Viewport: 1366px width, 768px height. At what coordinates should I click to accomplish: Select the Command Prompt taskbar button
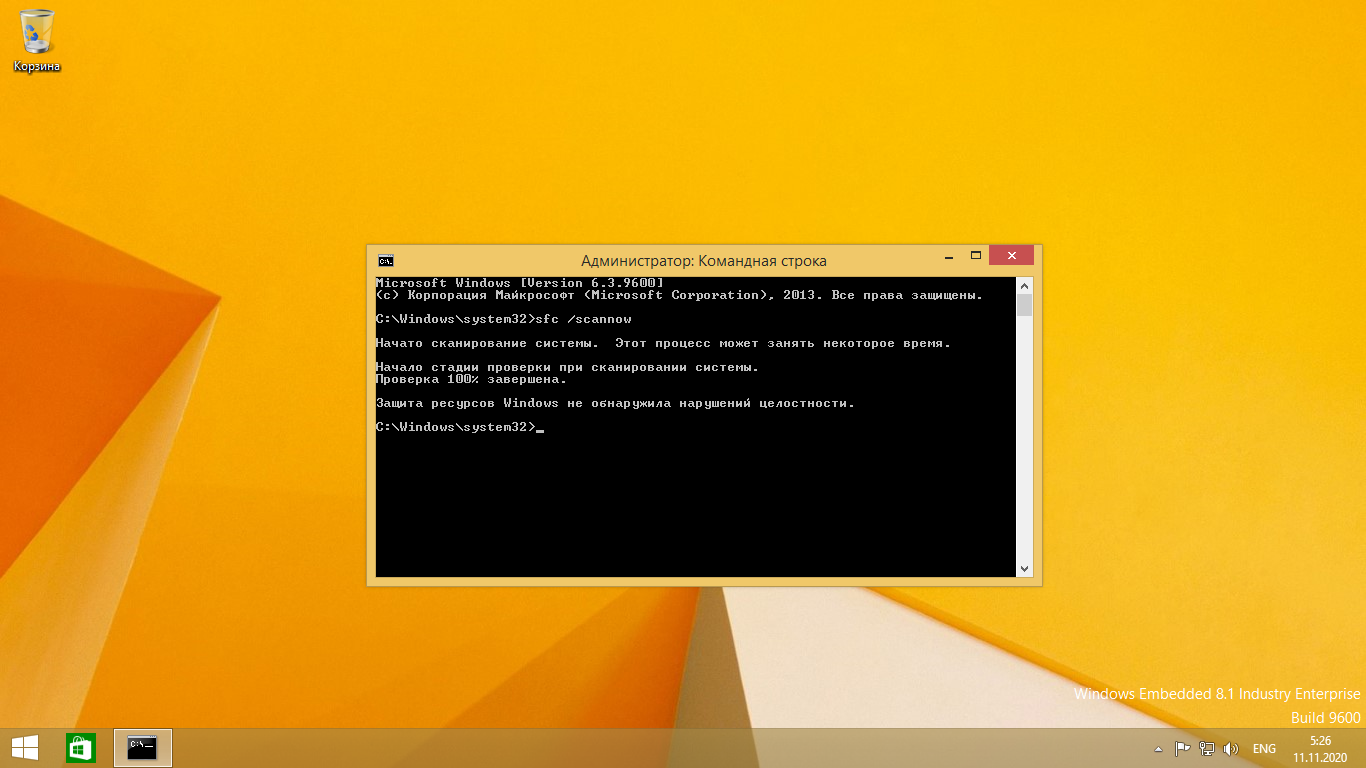(x=143, y=748)
